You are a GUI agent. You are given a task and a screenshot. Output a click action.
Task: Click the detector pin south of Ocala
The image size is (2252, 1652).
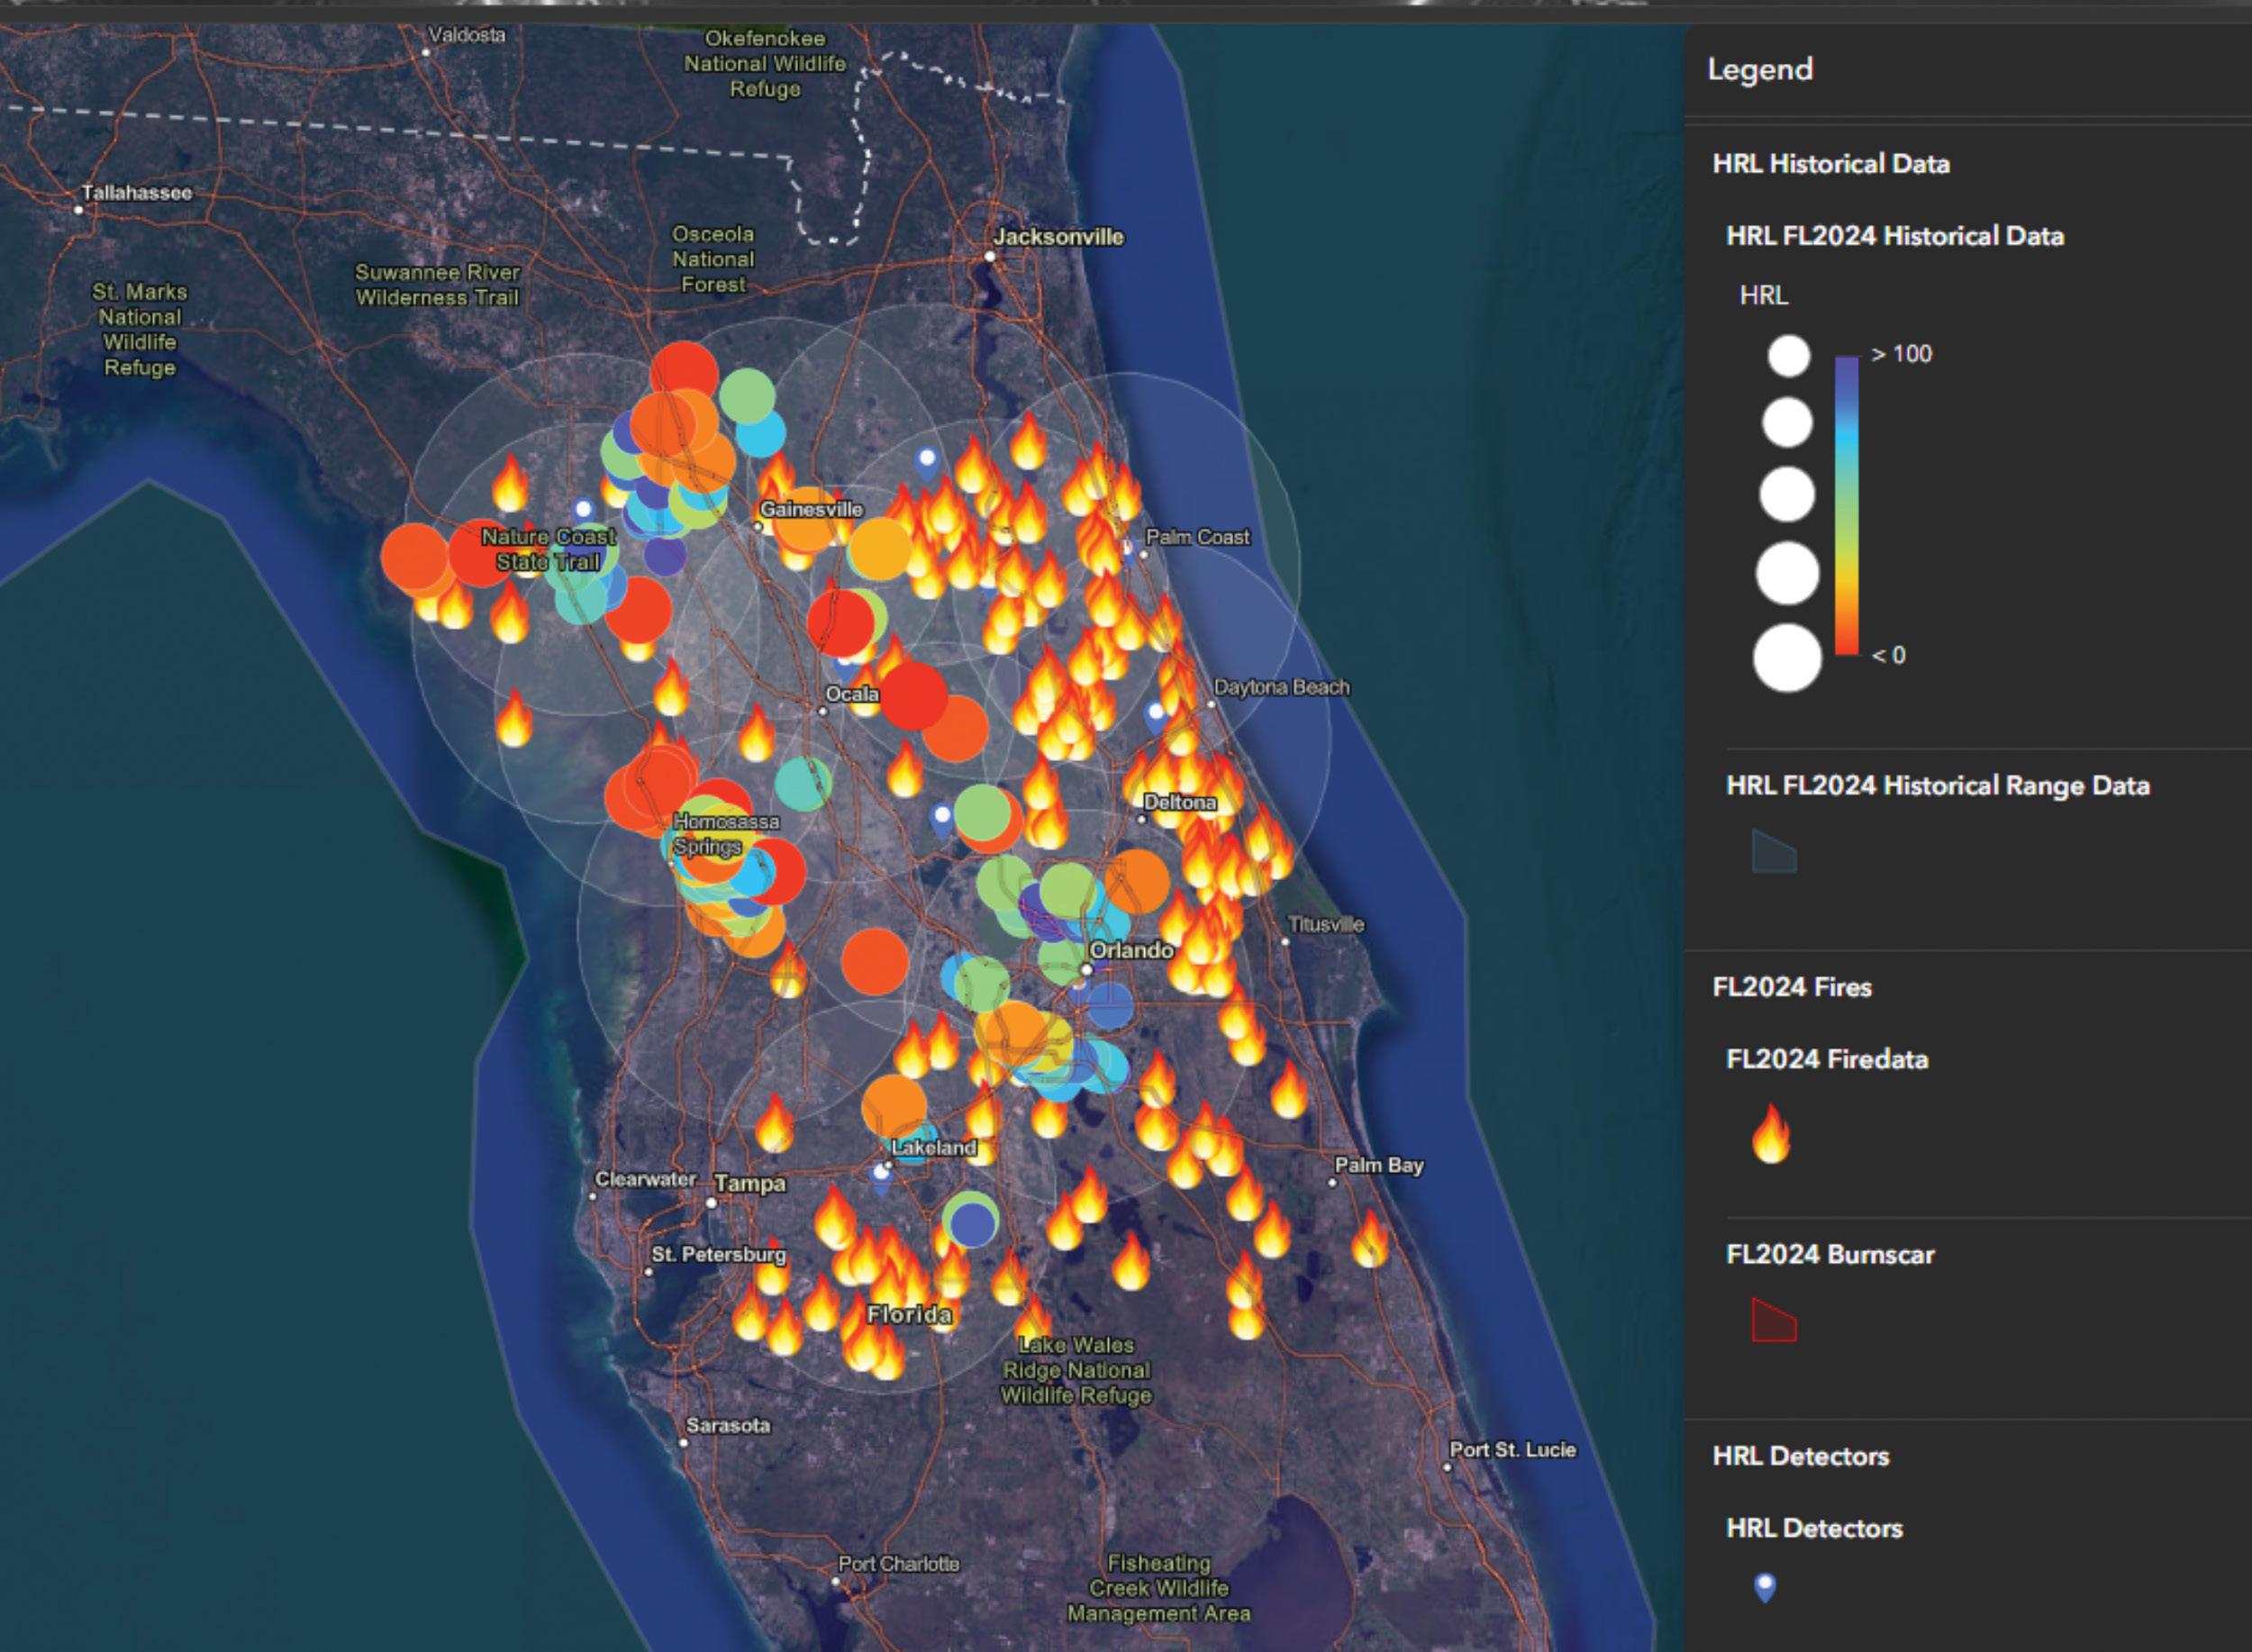pyautogui.click(x=941, y=817)
